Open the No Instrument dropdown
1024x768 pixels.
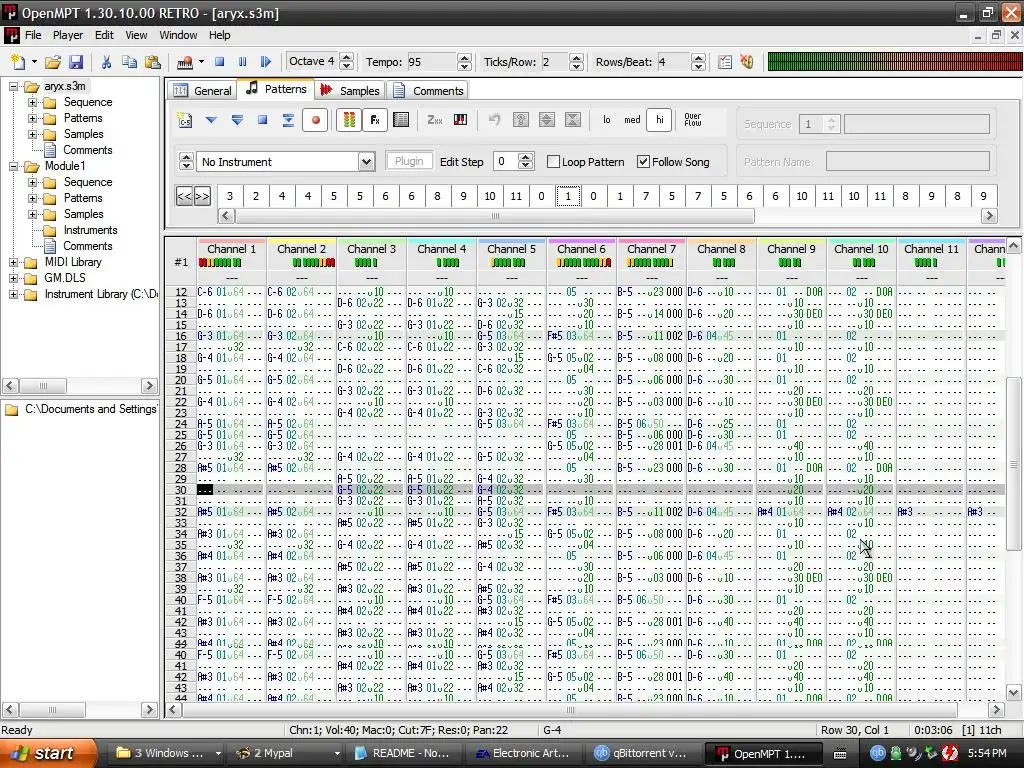(x=366, y=162)
